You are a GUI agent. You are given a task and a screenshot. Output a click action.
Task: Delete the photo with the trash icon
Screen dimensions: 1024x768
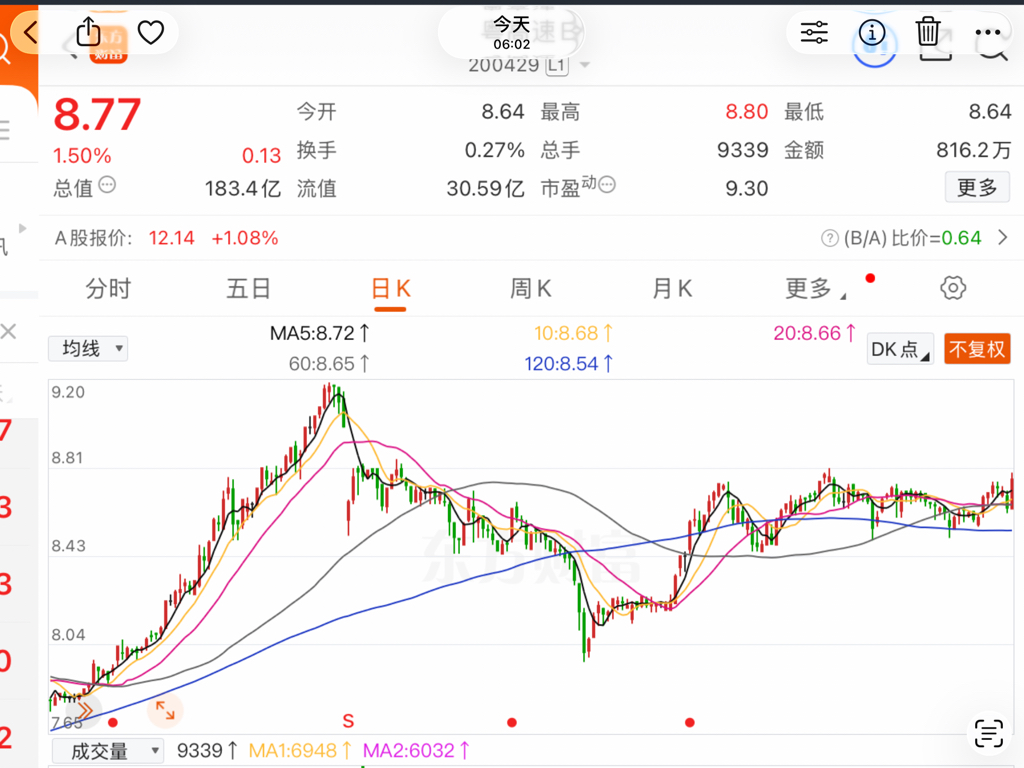[928, 33]
